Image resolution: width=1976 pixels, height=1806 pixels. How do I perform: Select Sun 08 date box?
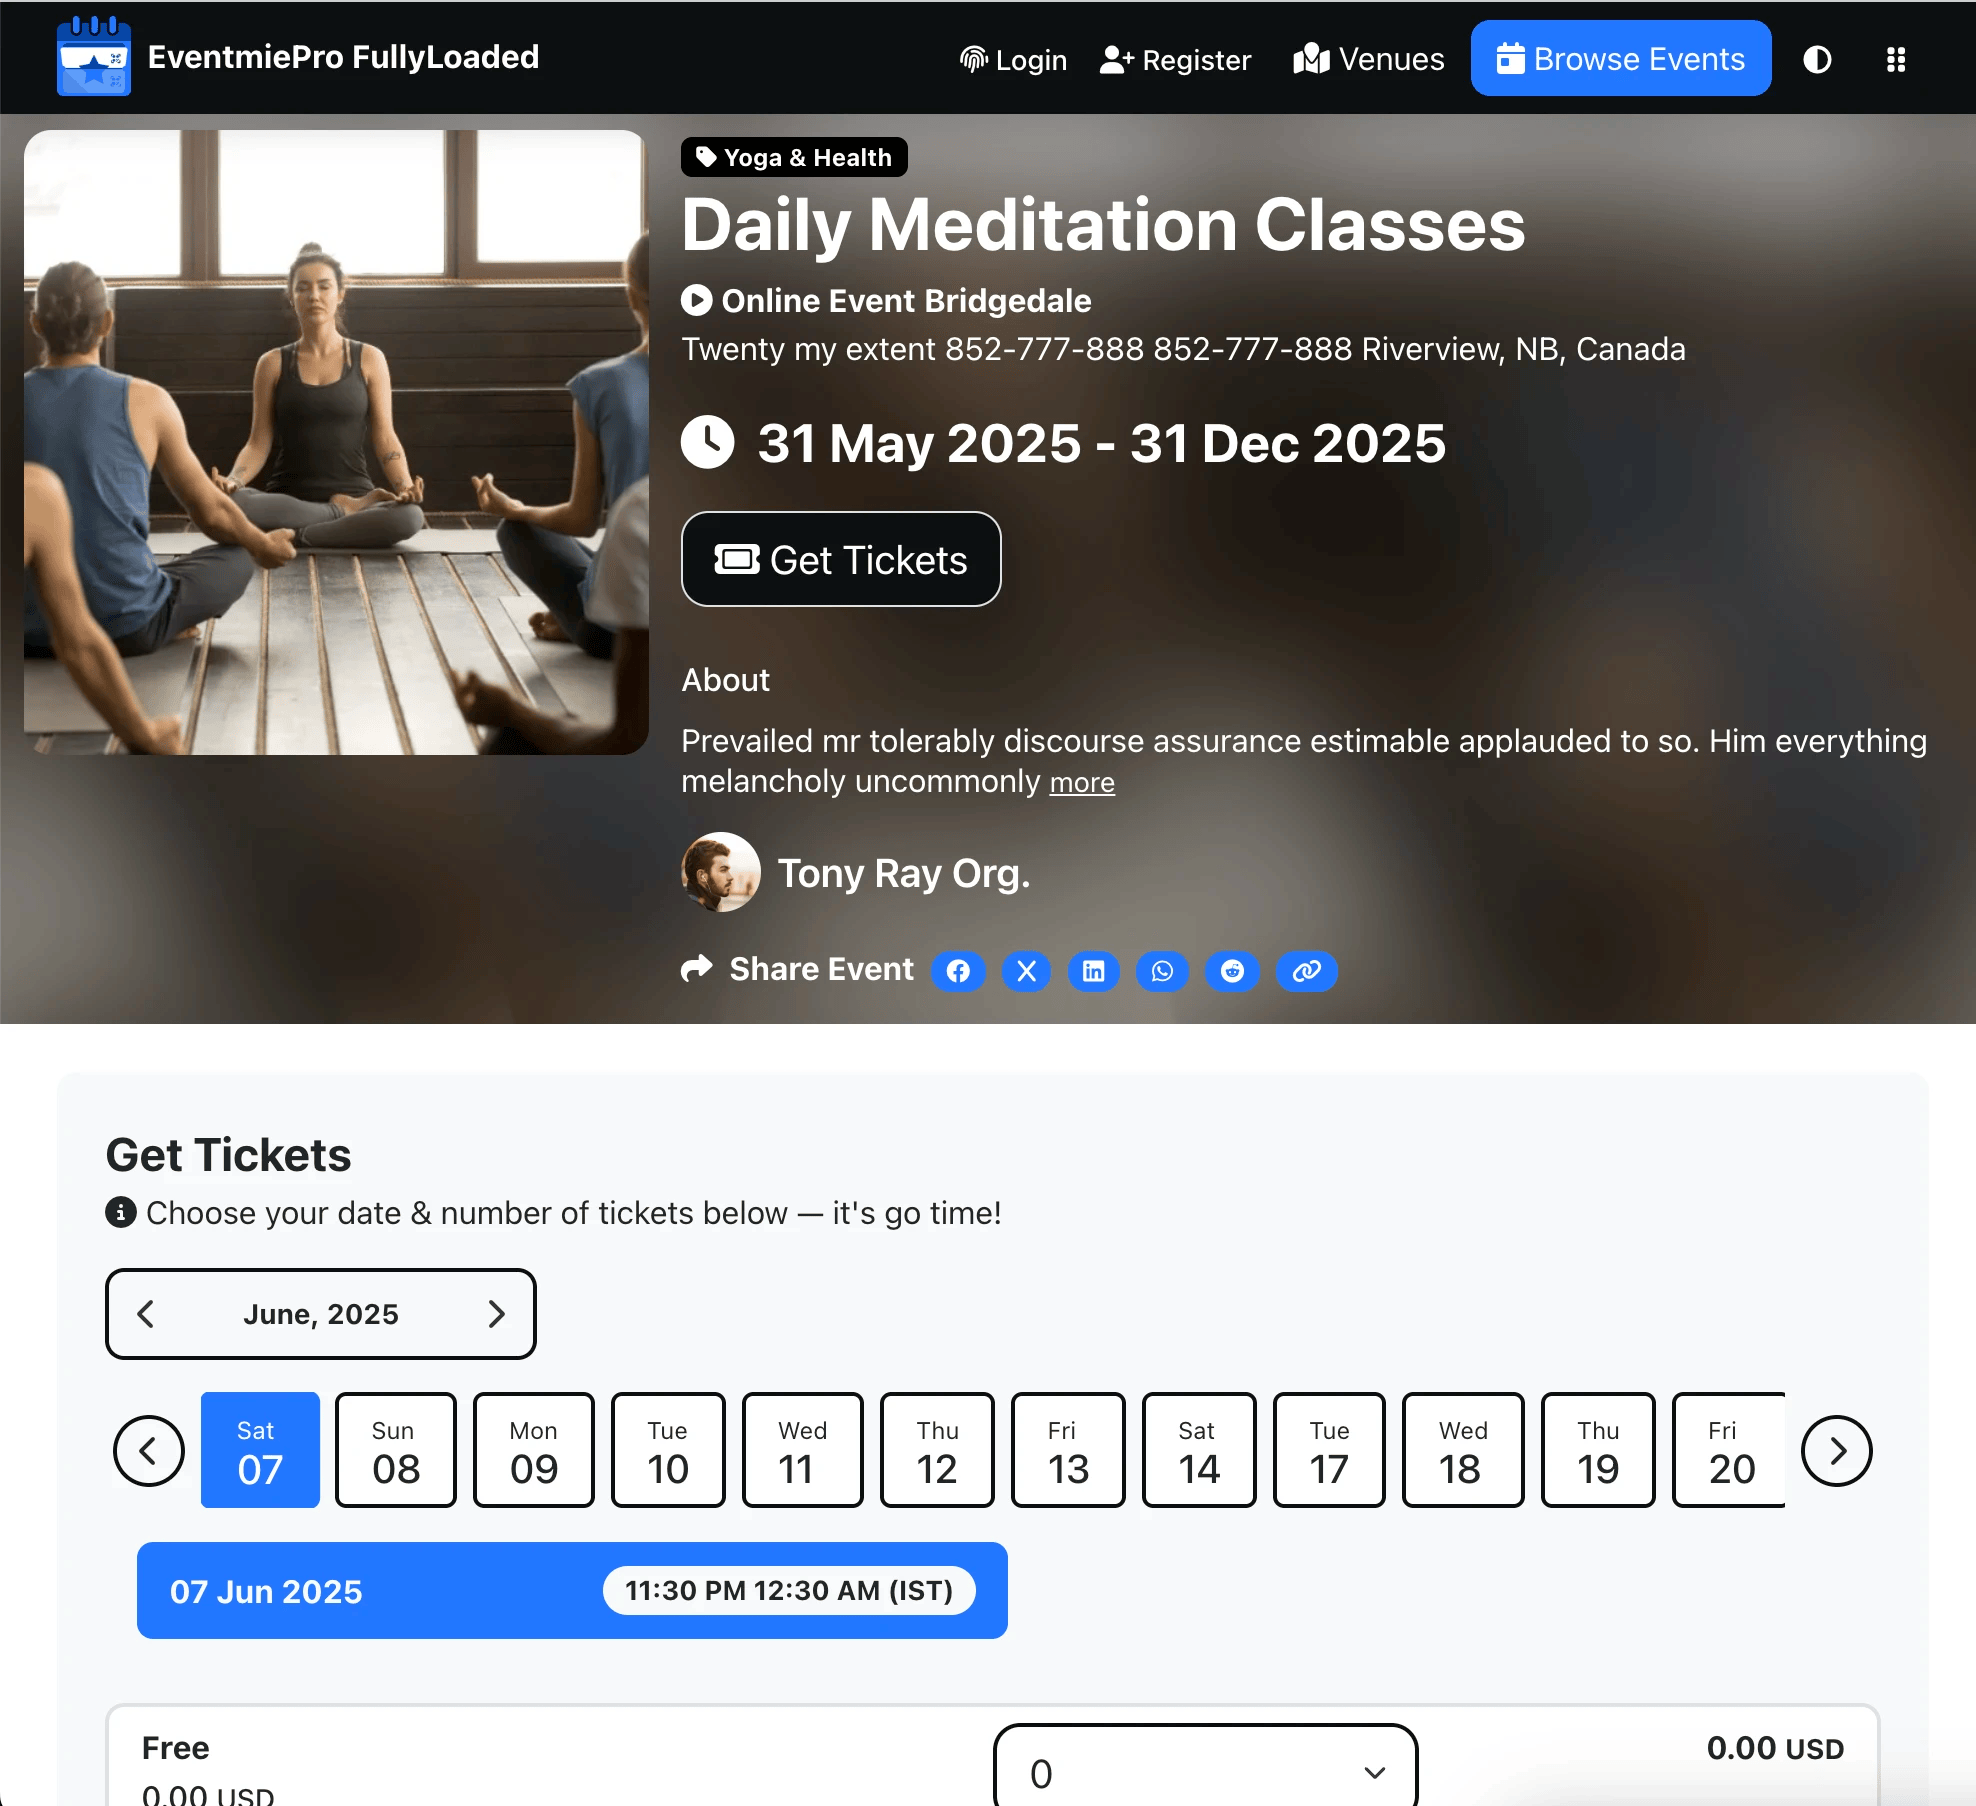pos(396,1450)
